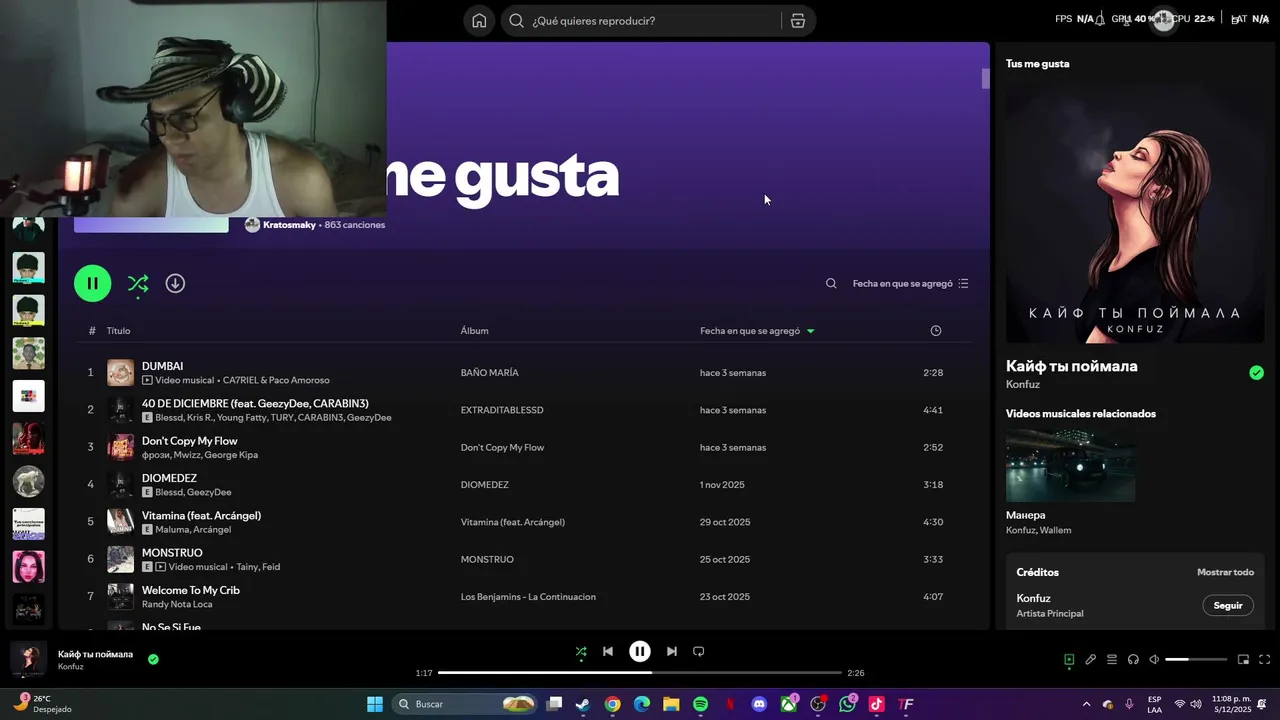Open the Browse icon beside search field
Image resolution: width=1280 pixels, height=720 pixels.
(798, 21)
